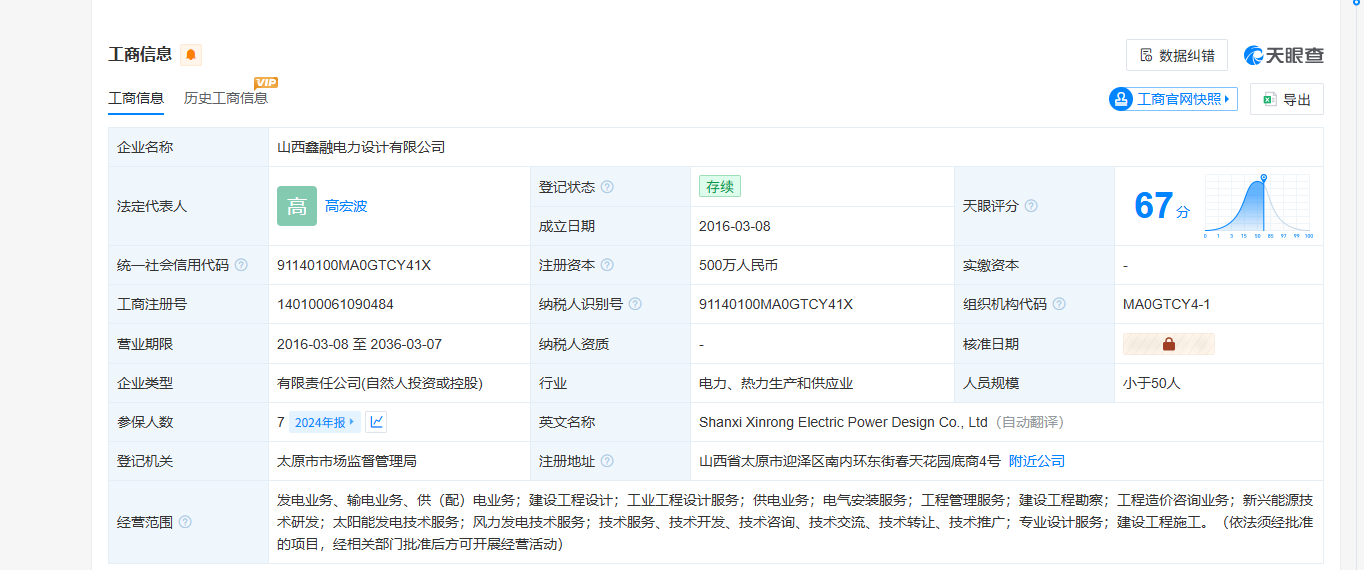Click the 500万人民币 registered capital value
1364x570 pixels.
[x=739, y=265]
